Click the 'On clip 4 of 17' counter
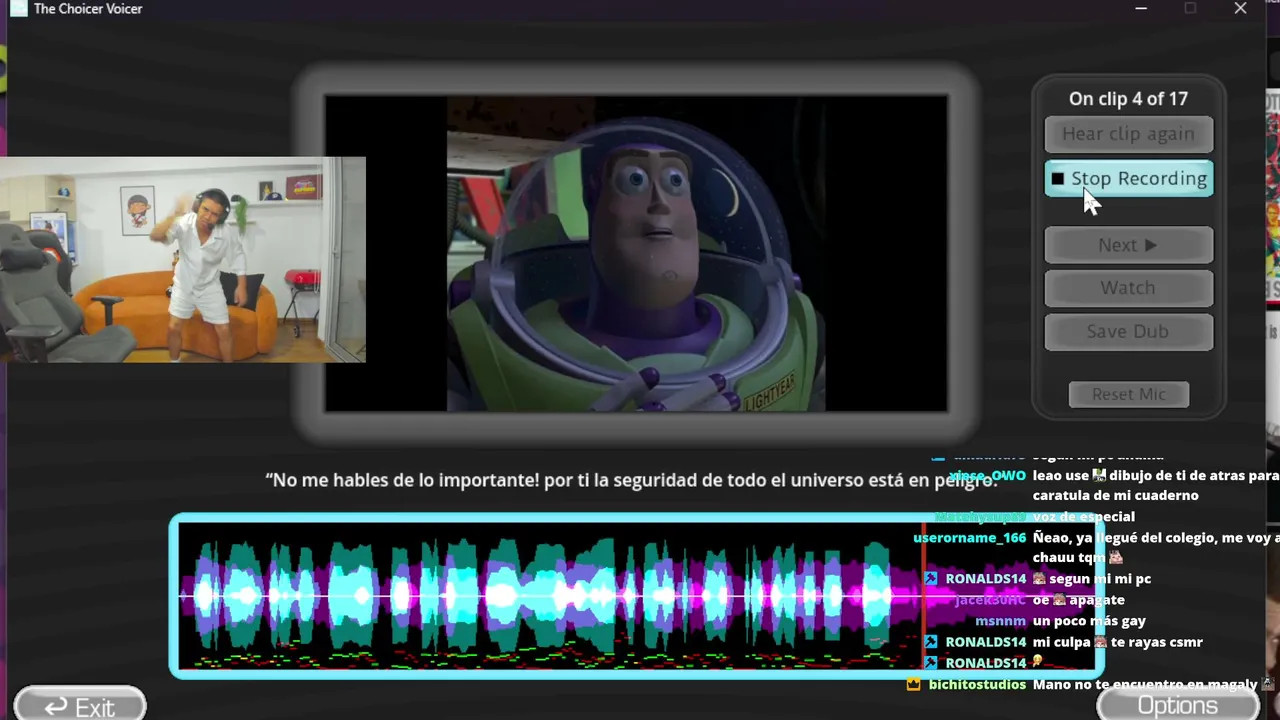Viewport: 1280px width, 720px height. tap(1128, 99)
